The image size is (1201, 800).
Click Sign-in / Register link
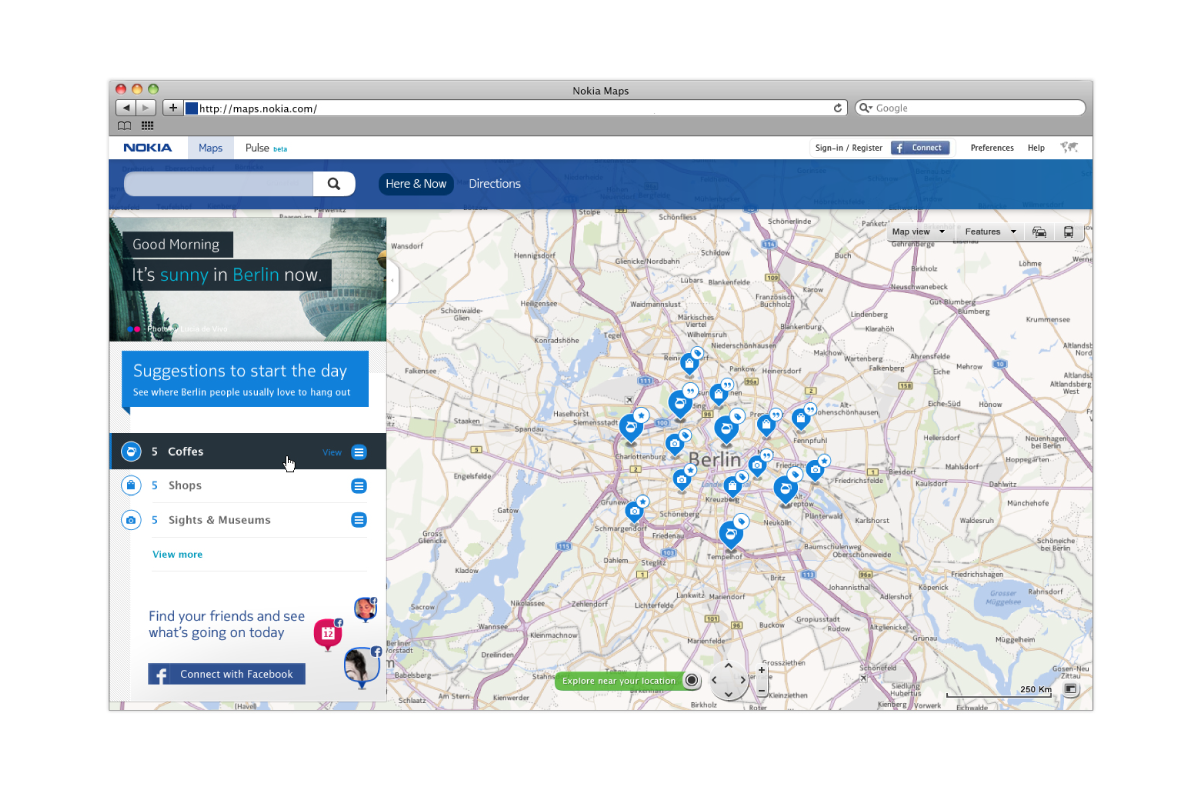click(849, 148)
